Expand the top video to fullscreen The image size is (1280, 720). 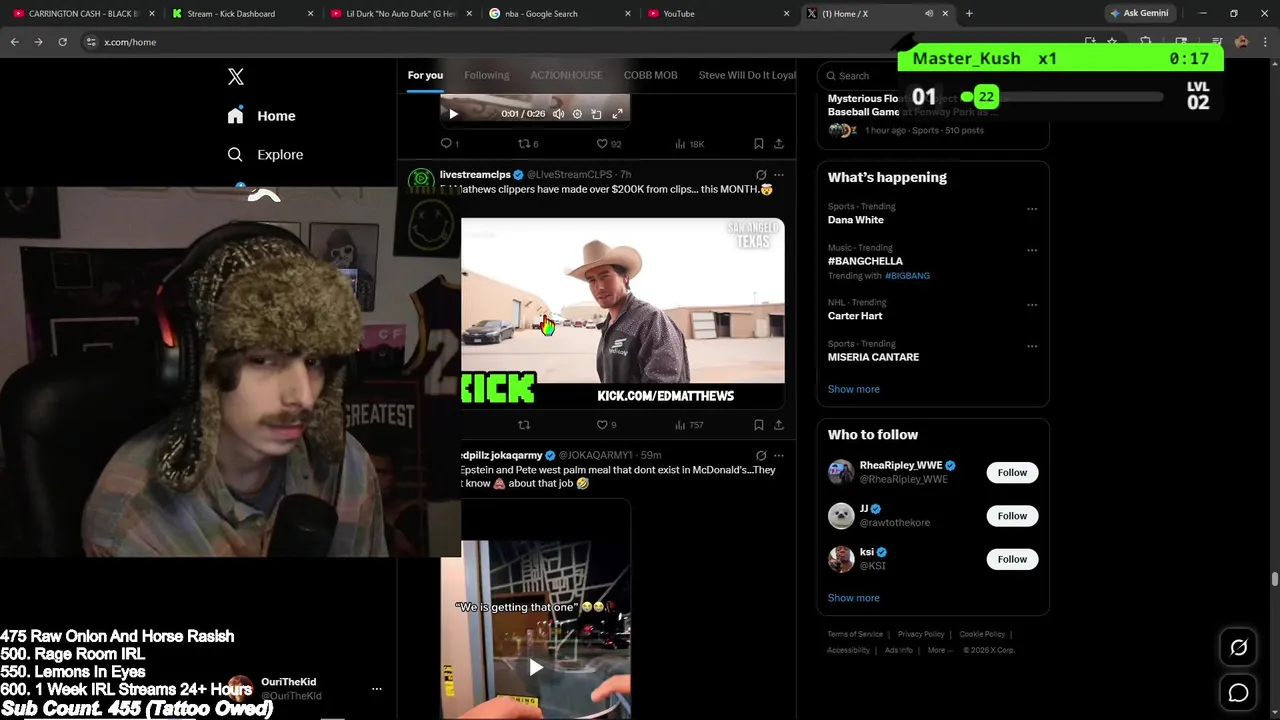(x=617, y=114)
